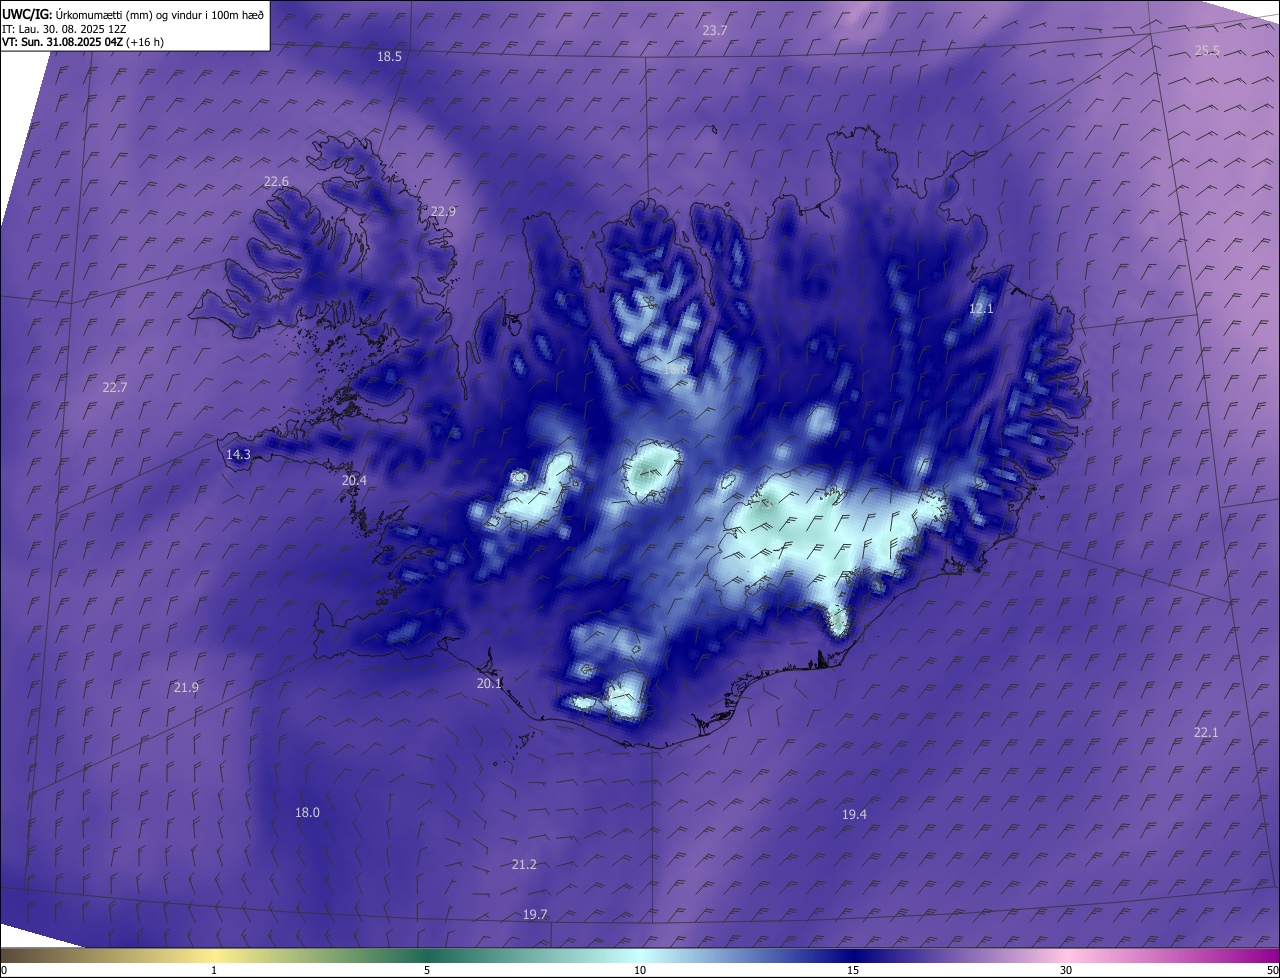Screen dimensions: 1280x978
Task: Click the 18.5 value label on the map
Action: (x=389, y=57)
